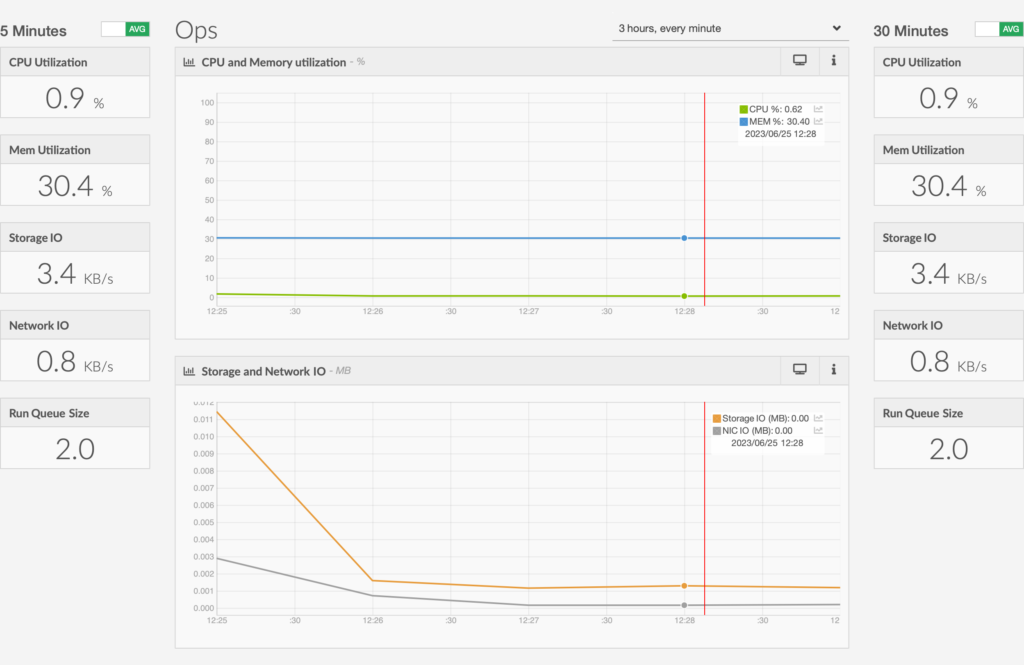1024x665 pixels.
Task: Click the bar chart icon beside Storage and Network IO title
Action: pos(189,371)
